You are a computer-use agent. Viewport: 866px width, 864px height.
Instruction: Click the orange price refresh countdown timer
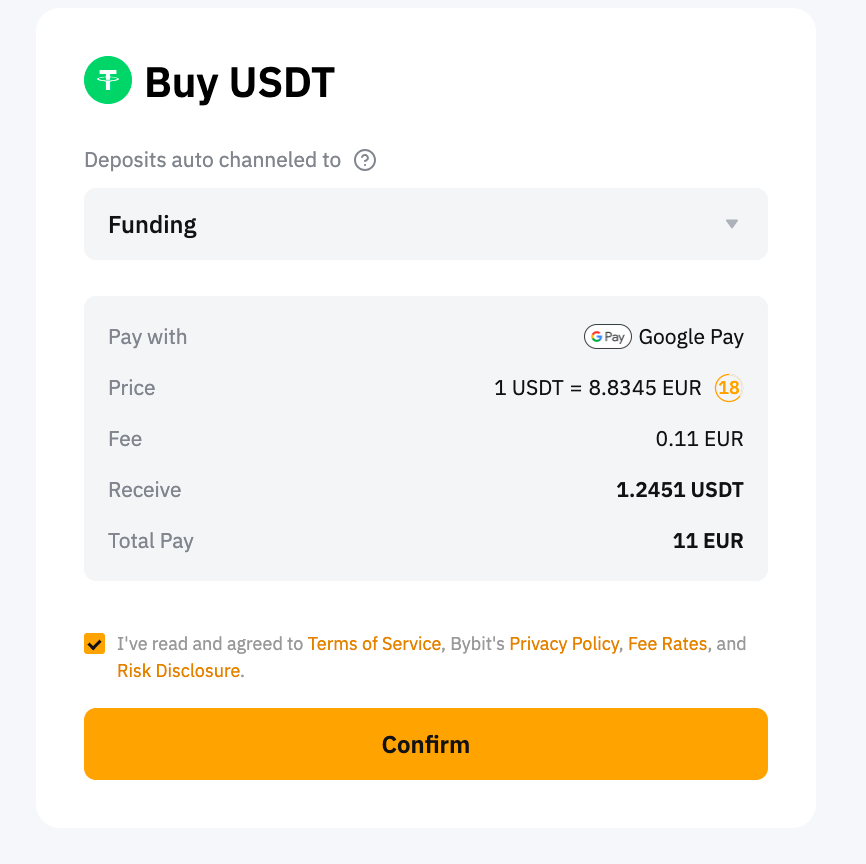(729, 388)
